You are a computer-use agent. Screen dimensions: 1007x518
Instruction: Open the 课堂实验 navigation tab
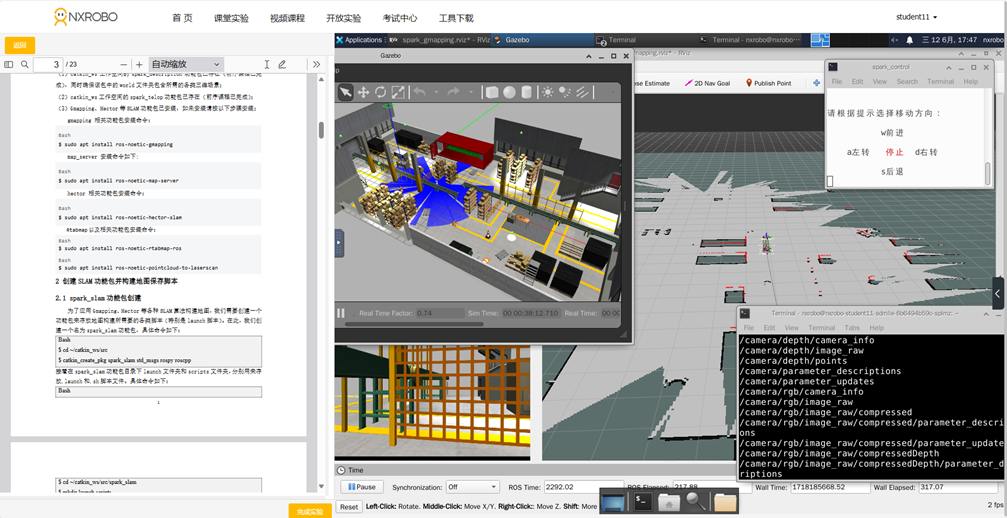coord(231,18)
